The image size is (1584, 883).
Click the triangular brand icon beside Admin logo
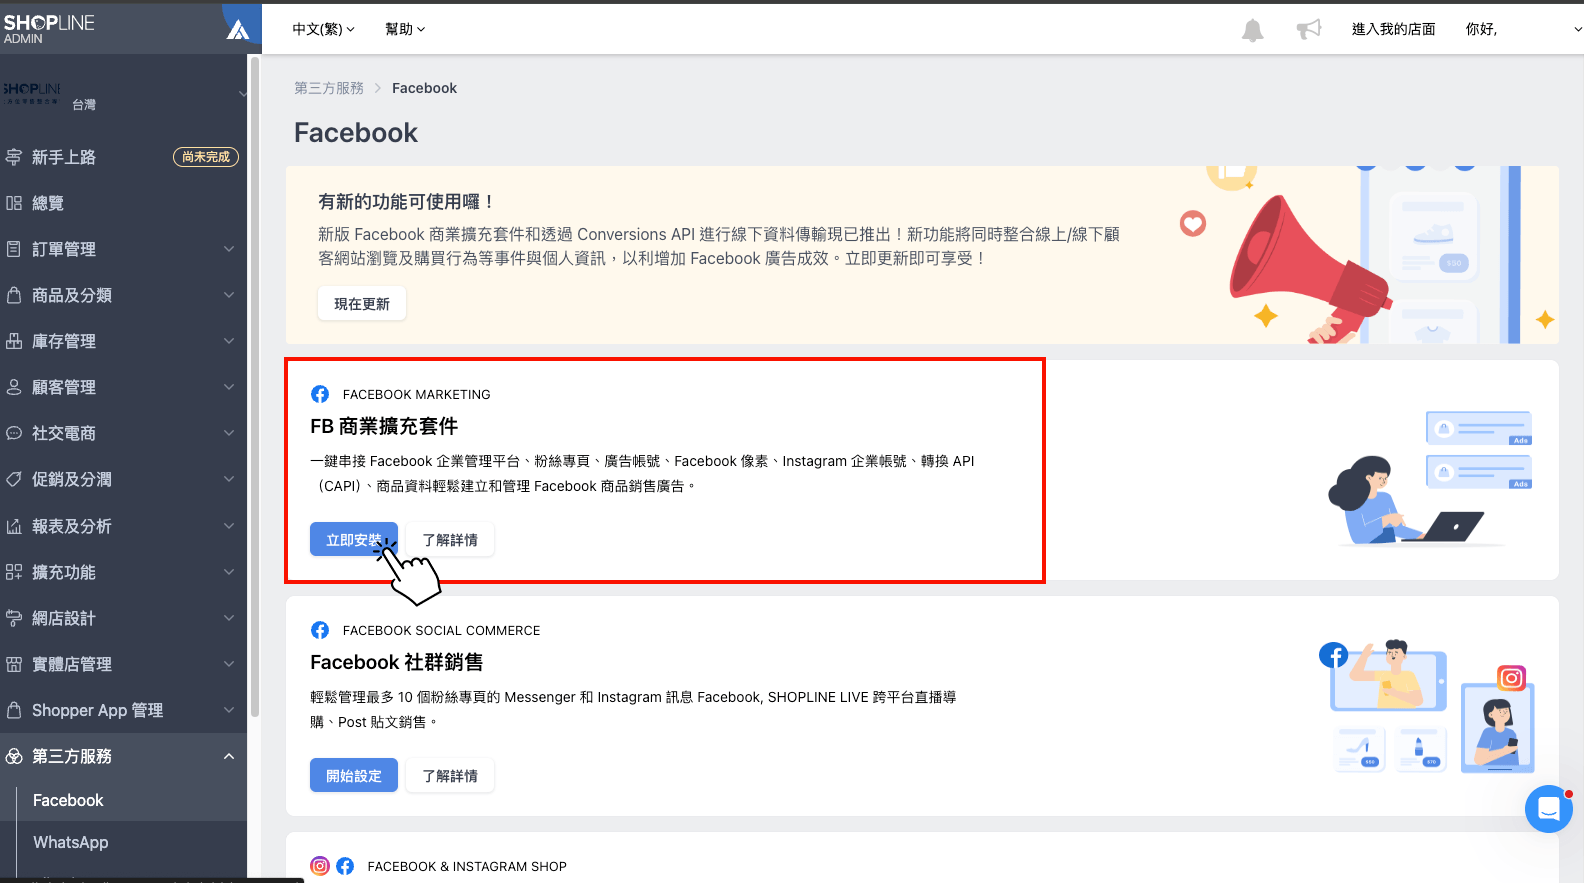tap(238, 29)
